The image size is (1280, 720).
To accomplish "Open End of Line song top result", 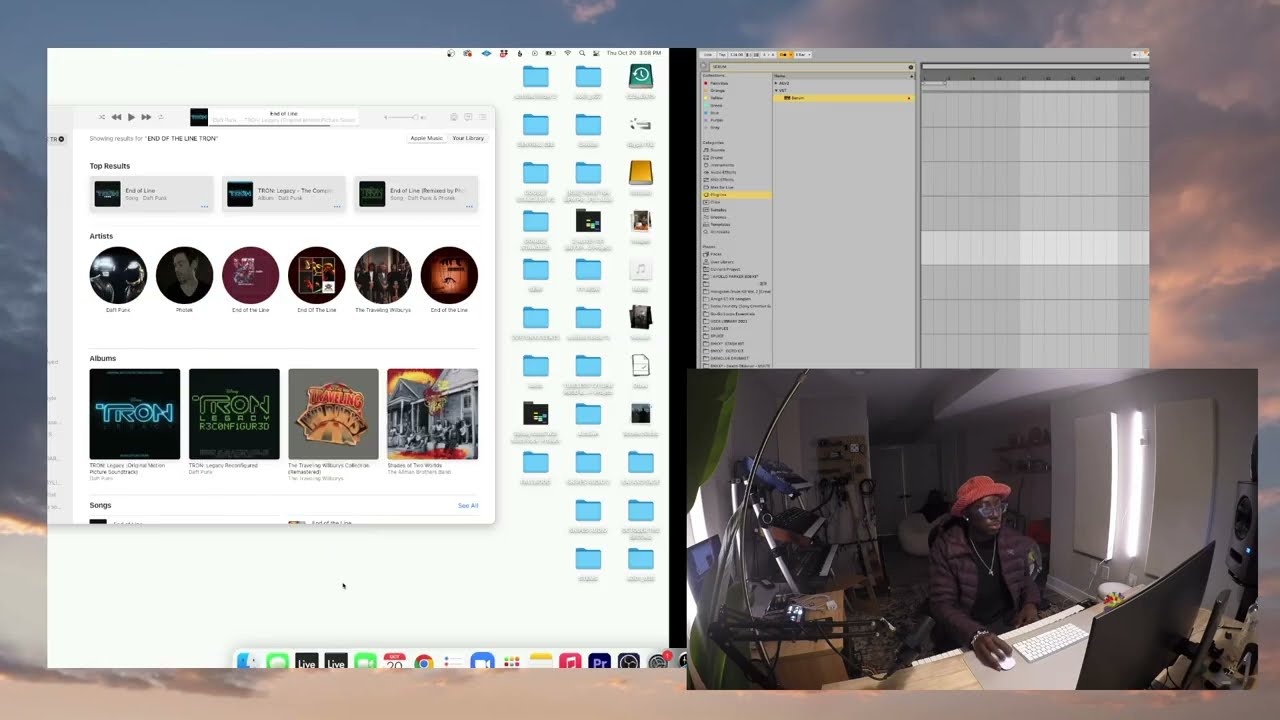I will pyautogui.click(x=151, y=193).
